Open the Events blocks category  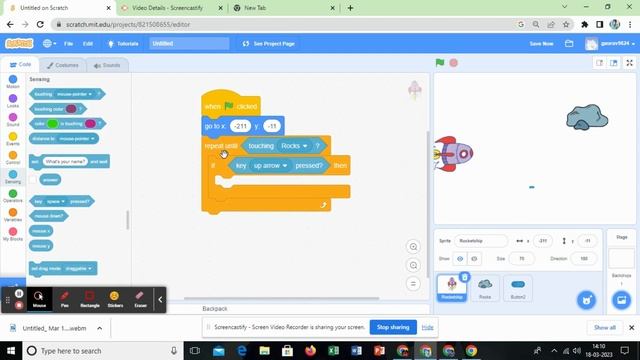13,139
